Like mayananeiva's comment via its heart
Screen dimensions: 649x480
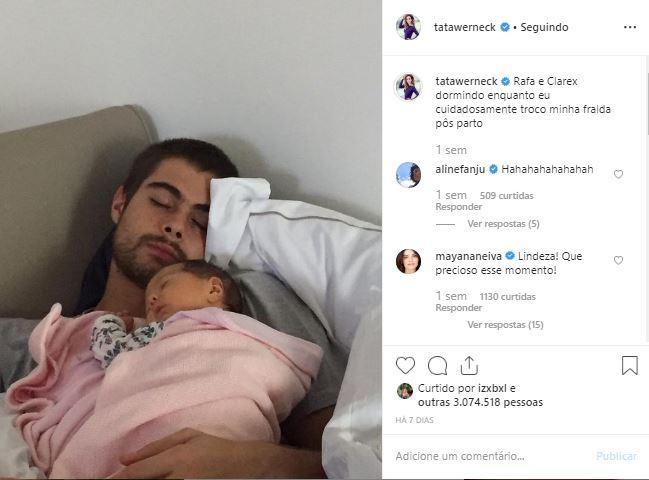(x=618, y=260)
